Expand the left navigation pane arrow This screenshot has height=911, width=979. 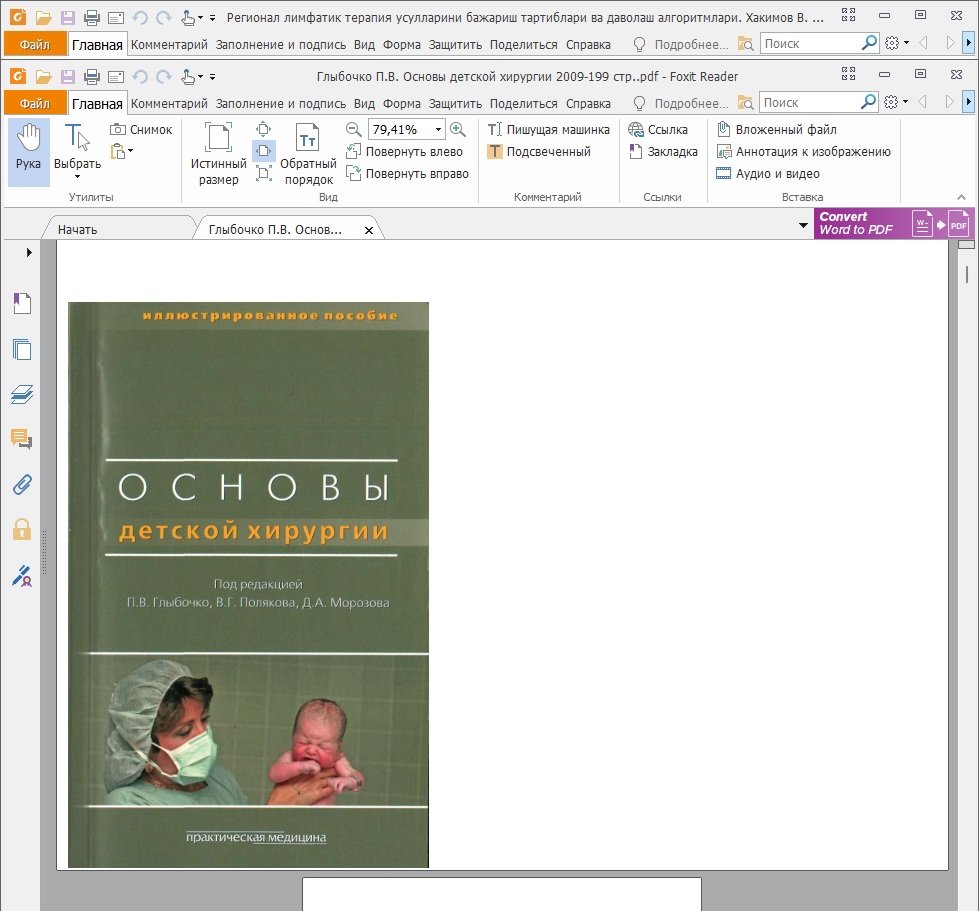(x=29, y=252)
